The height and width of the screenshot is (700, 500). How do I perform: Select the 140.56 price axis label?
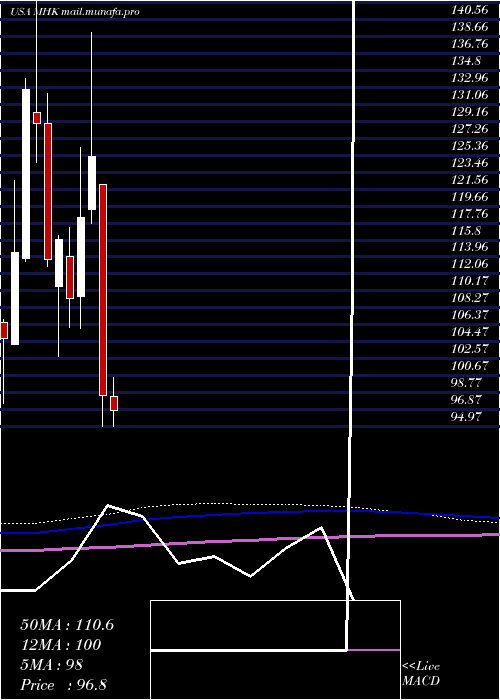[x=469, y=11]
